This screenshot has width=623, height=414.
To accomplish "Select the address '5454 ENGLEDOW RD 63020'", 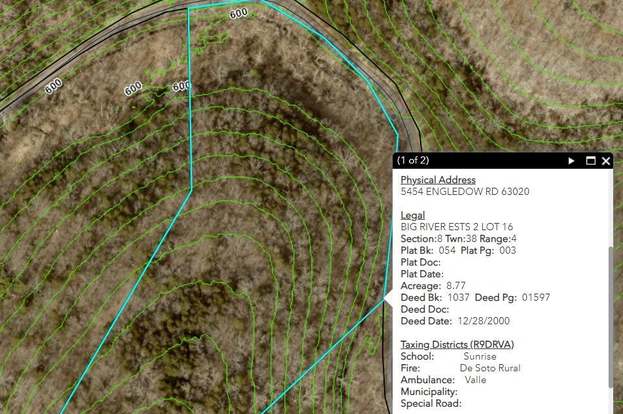I will [465, 192].
